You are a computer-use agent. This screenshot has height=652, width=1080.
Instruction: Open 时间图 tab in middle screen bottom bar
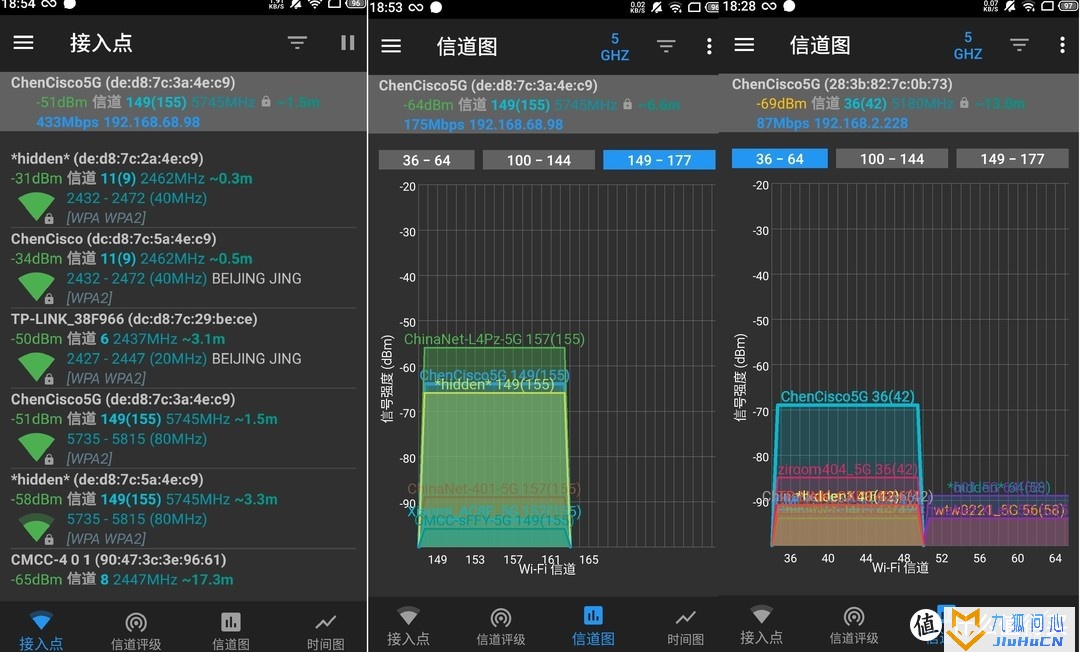[x=685, y=625]
